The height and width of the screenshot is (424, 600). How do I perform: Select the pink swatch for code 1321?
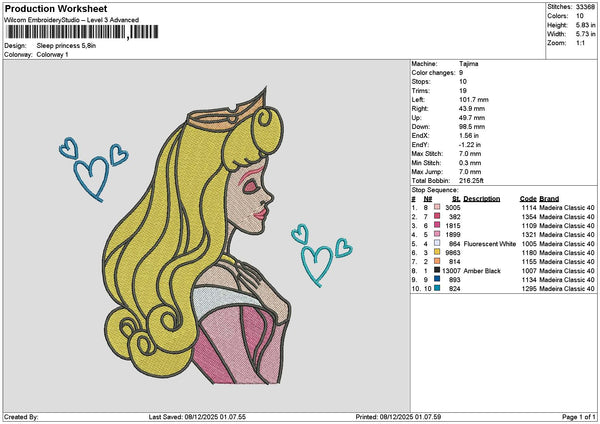(437, 234)
